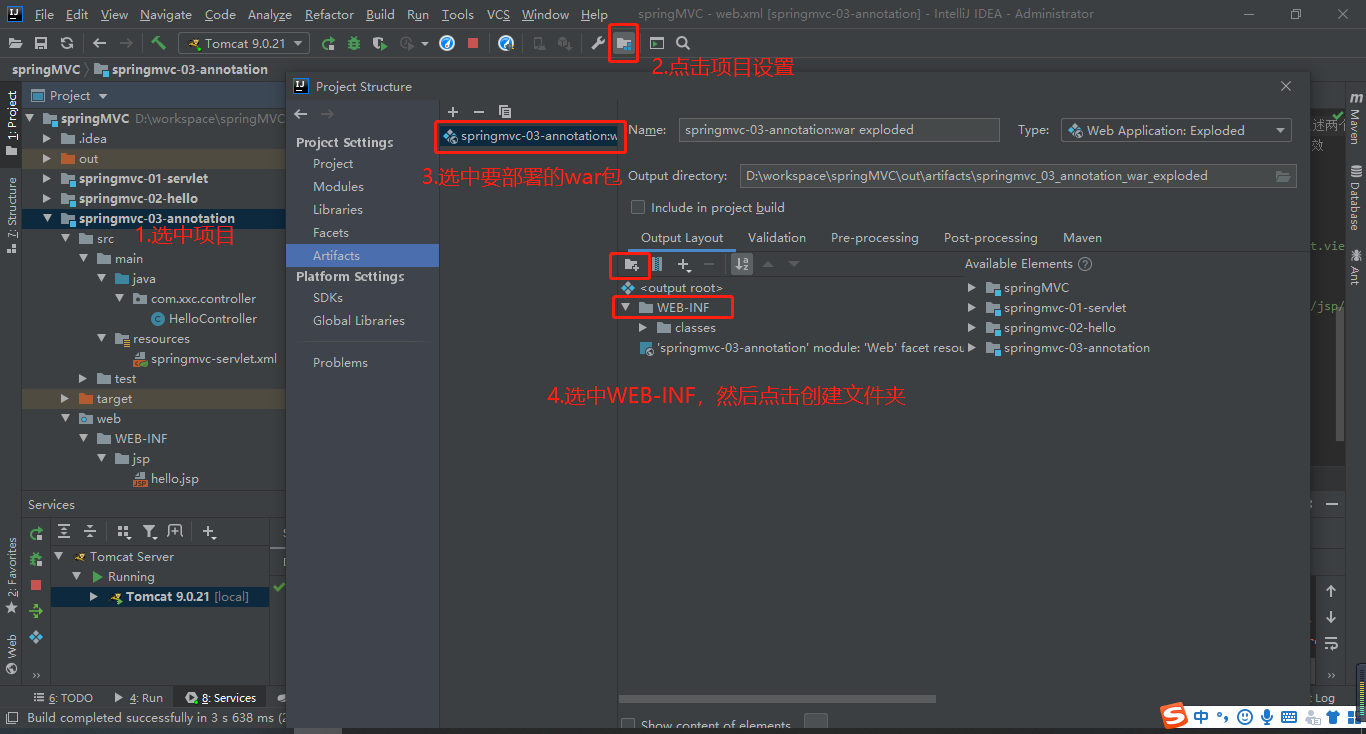The image size is (1366, 734).
Task: Switch to the Post-processing tab
Action: [x=990, y=238]
